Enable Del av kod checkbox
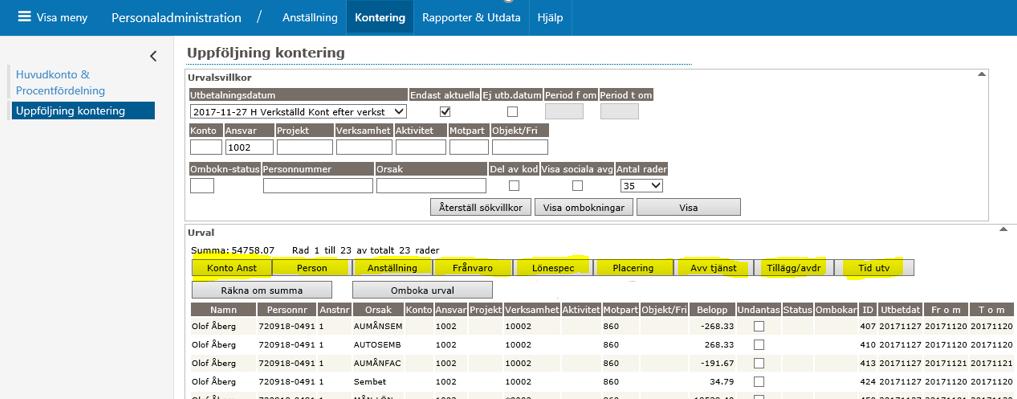 click(514, 186)
